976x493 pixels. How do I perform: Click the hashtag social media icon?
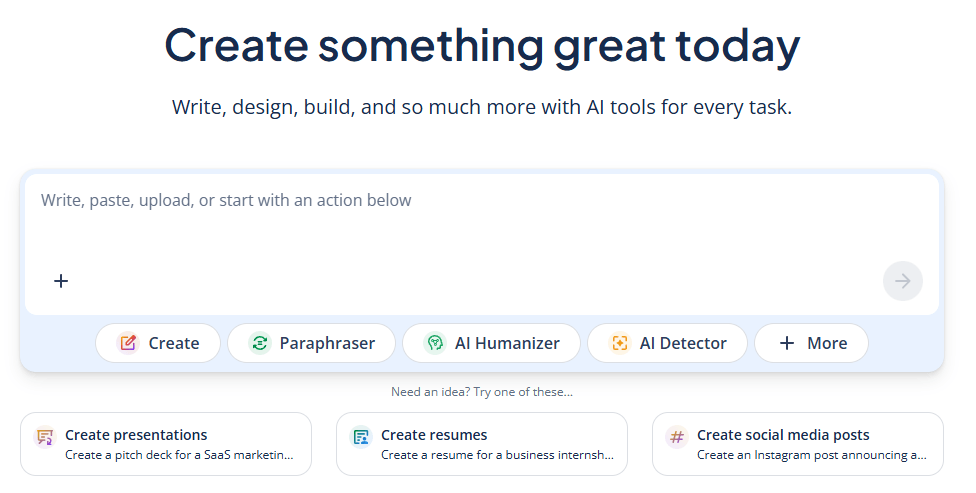pos(677,437)
